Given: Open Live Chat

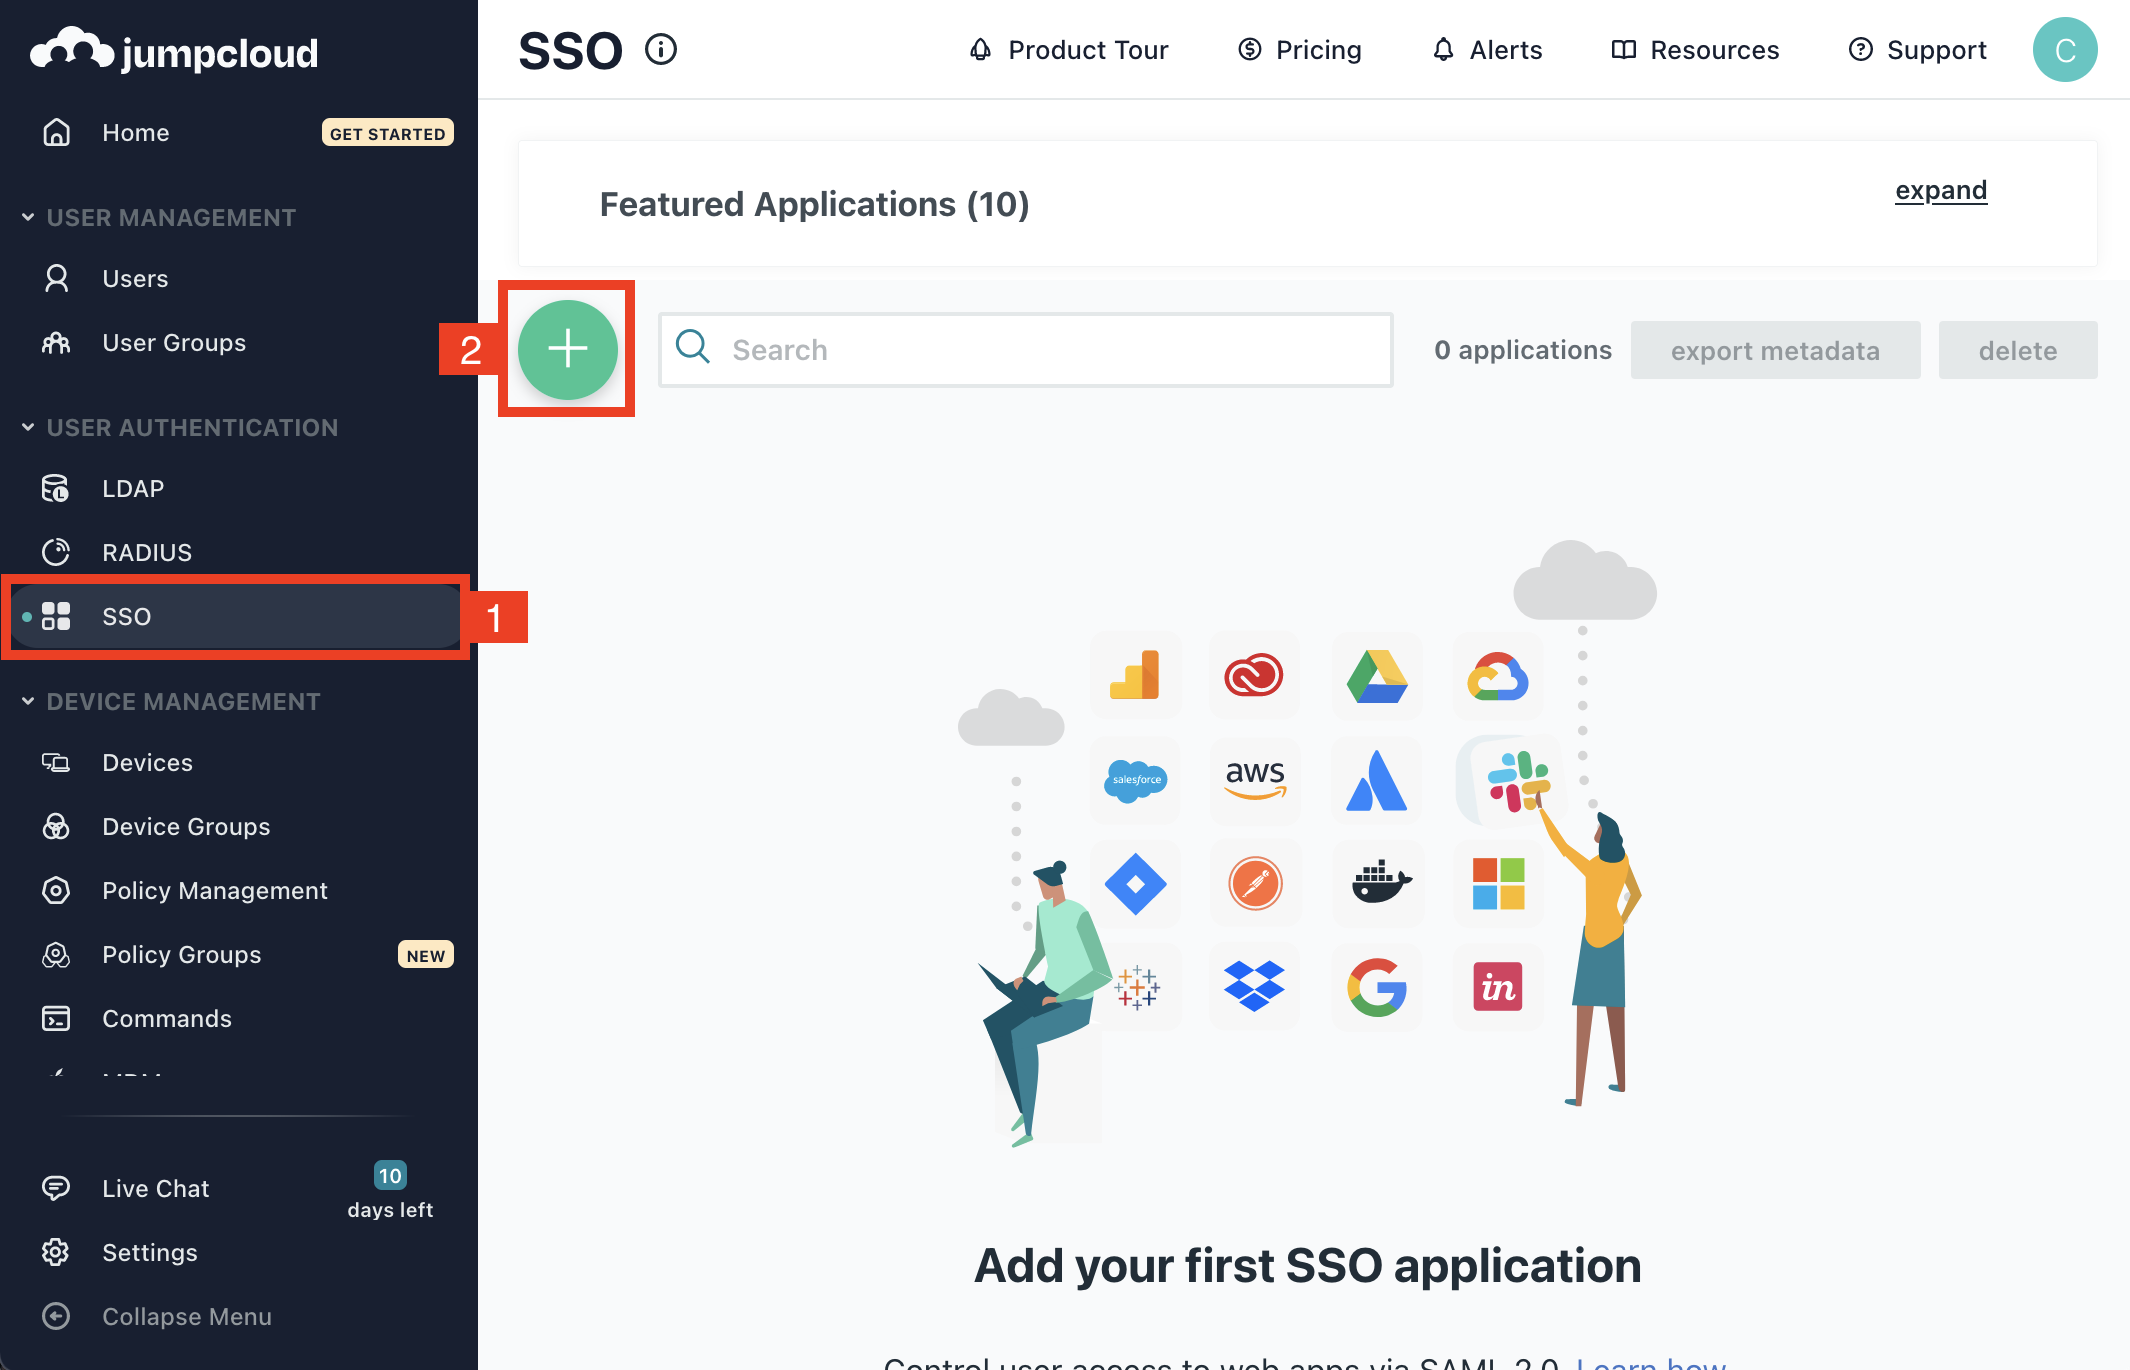Looking at the screenshot, I should coord(155,1189).
